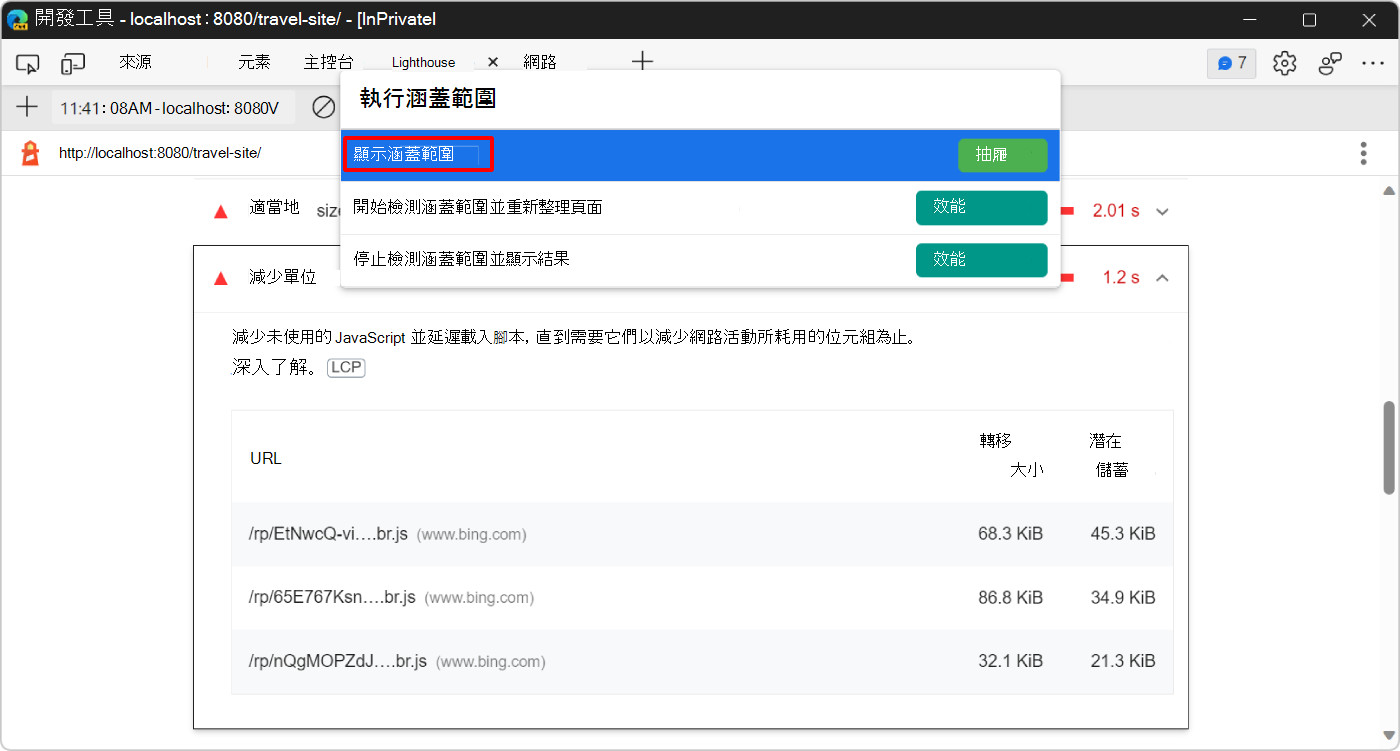Select the inspect element tool

27,62
